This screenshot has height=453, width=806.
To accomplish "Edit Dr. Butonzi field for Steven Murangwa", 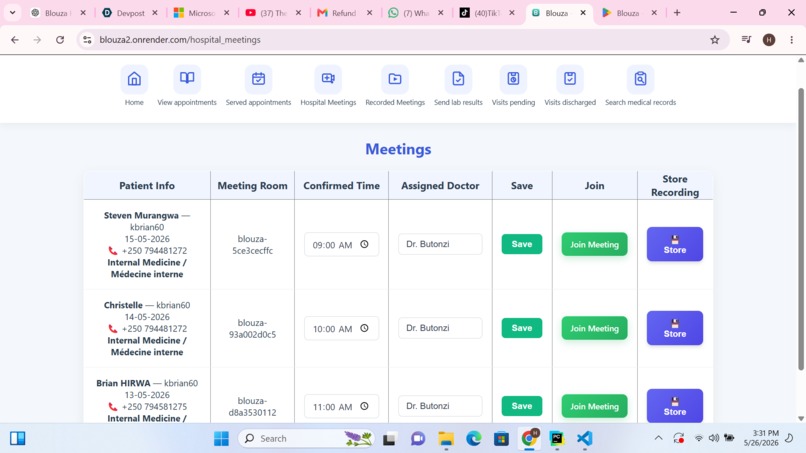I will click(440, 244).
